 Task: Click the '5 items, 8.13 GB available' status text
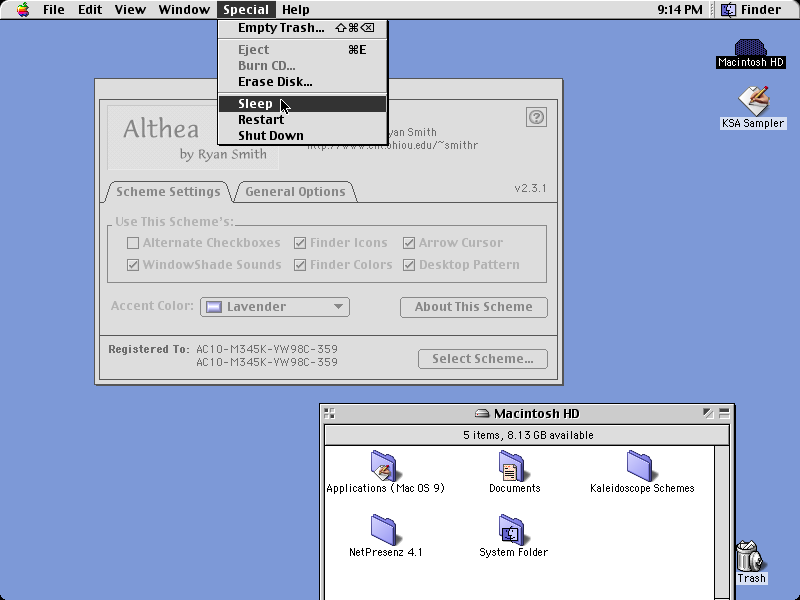coord(528,435)
